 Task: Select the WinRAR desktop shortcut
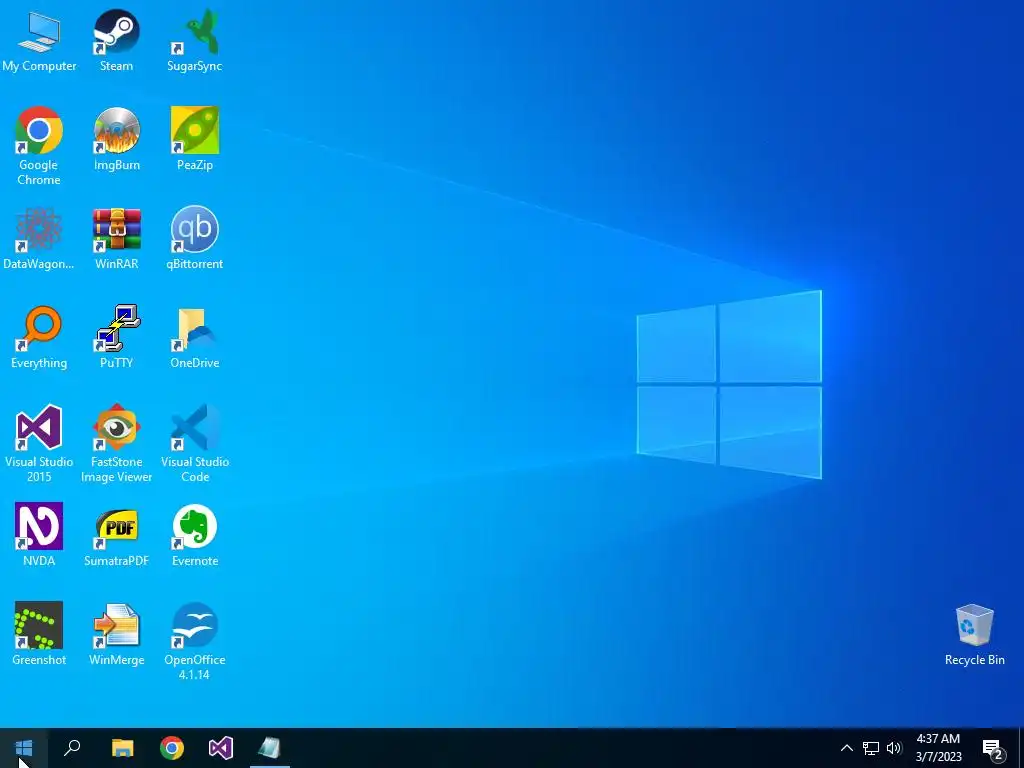(116, 238)
